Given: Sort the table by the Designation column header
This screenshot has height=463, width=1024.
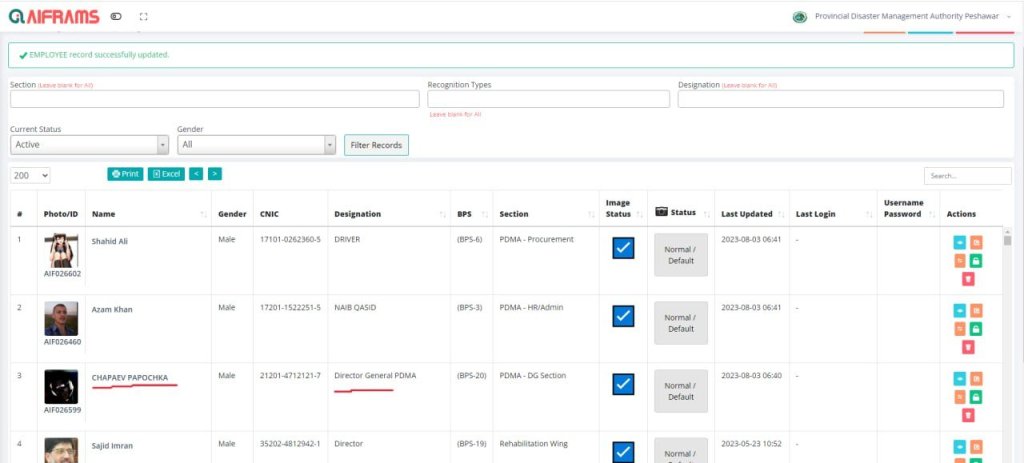Looking at the screenshot, I should click(385, 214).
